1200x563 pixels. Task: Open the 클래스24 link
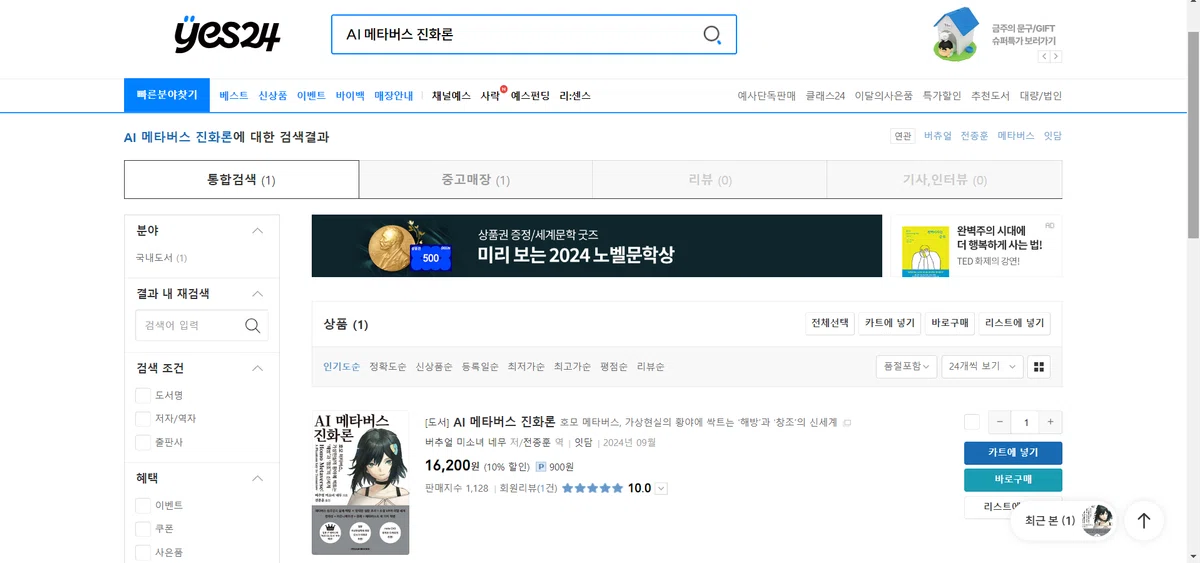[x=826, y=96]
